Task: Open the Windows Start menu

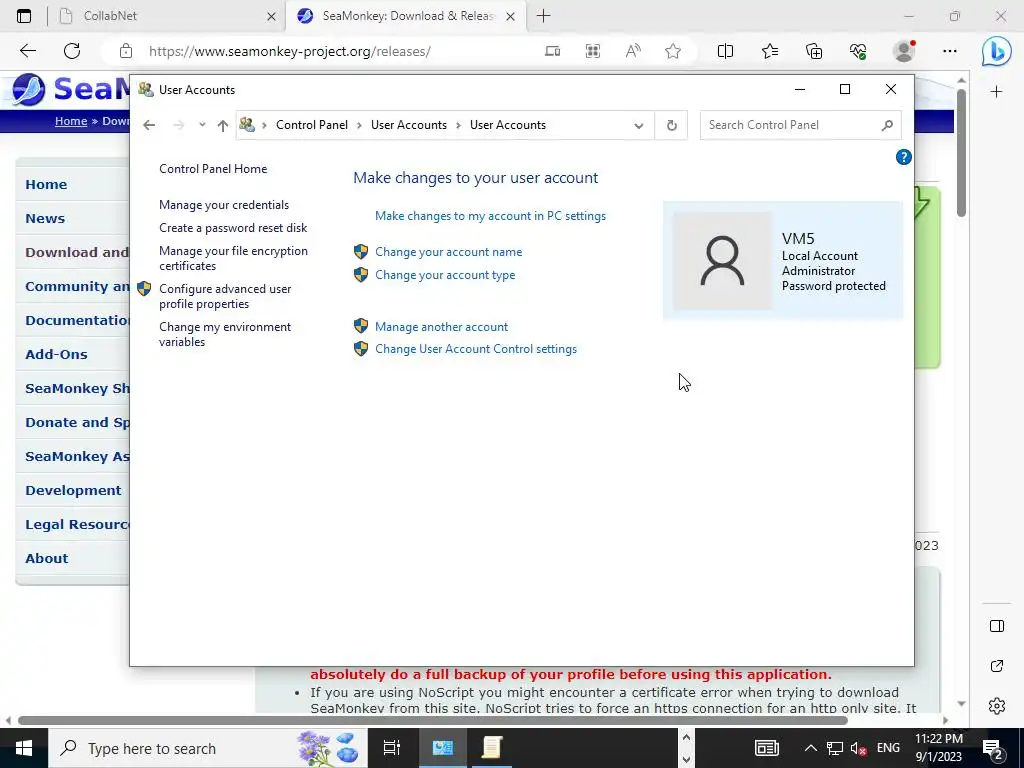Action: (24, 748)
